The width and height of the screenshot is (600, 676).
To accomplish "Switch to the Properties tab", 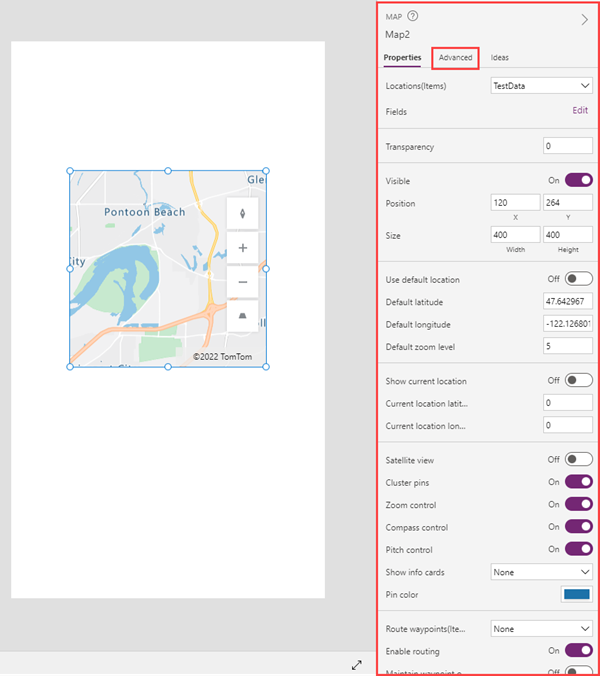I will pos(402,57).
